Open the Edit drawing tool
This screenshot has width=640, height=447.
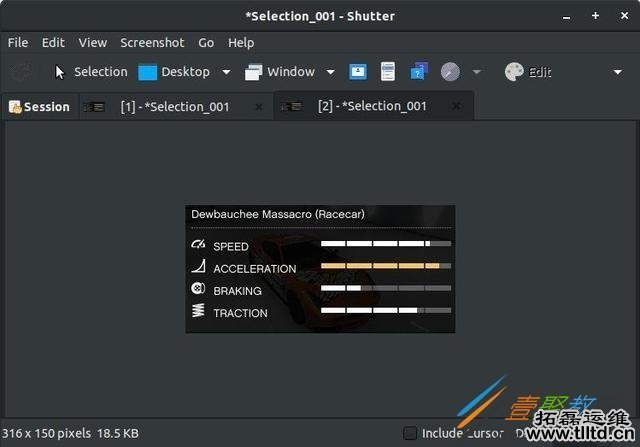528,72
